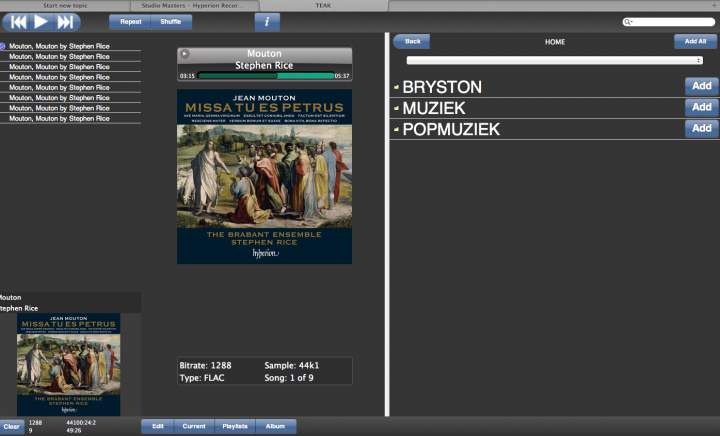This screenshot has height=436, width=720.
Task: Toggle Shuffle mode
Action: coord(171,22)
